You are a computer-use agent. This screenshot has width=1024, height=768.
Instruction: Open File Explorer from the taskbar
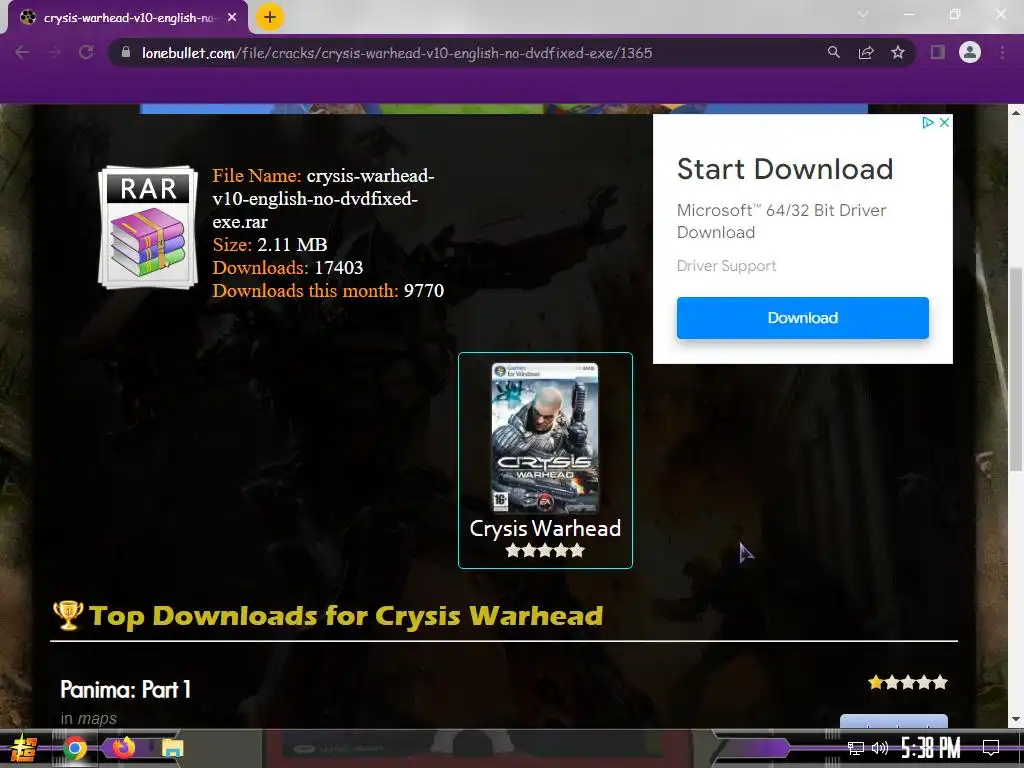tap(172, 748)
